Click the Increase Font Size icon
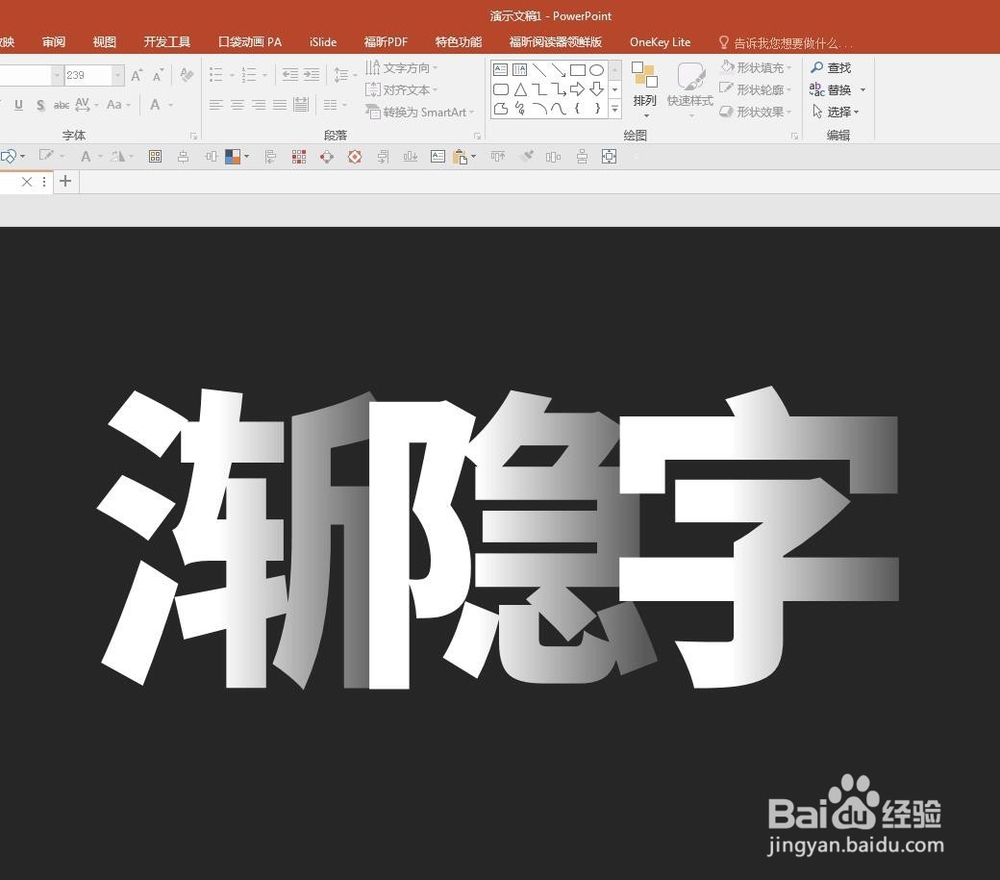 pos(136,75)
